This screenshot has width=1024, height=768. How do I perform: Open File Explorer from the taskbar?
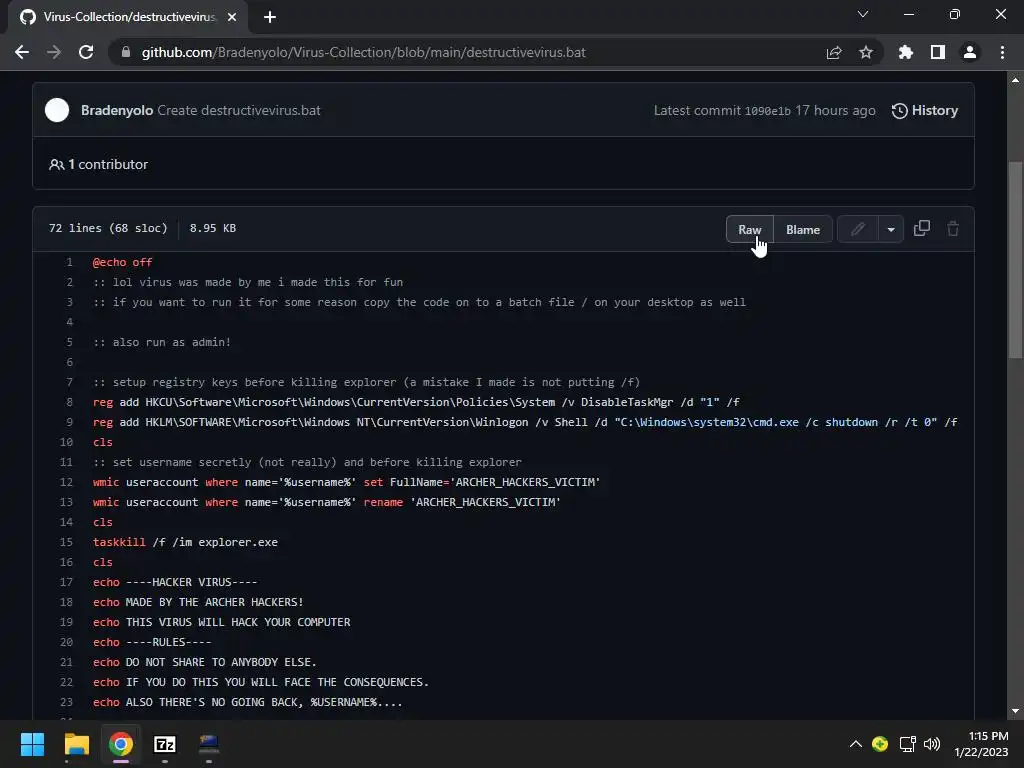coord(76,744)
